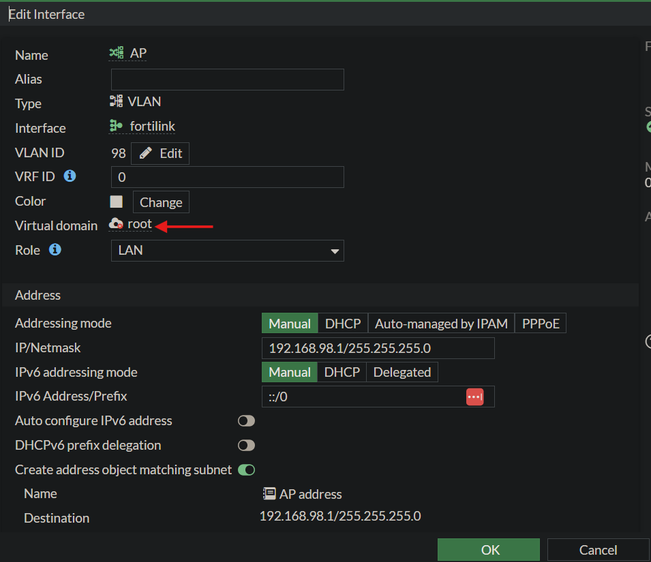The image size is (651, 562).
Task: Open the Role LAN dropdown
Action: pyautogui.click(x=228, y=251)
